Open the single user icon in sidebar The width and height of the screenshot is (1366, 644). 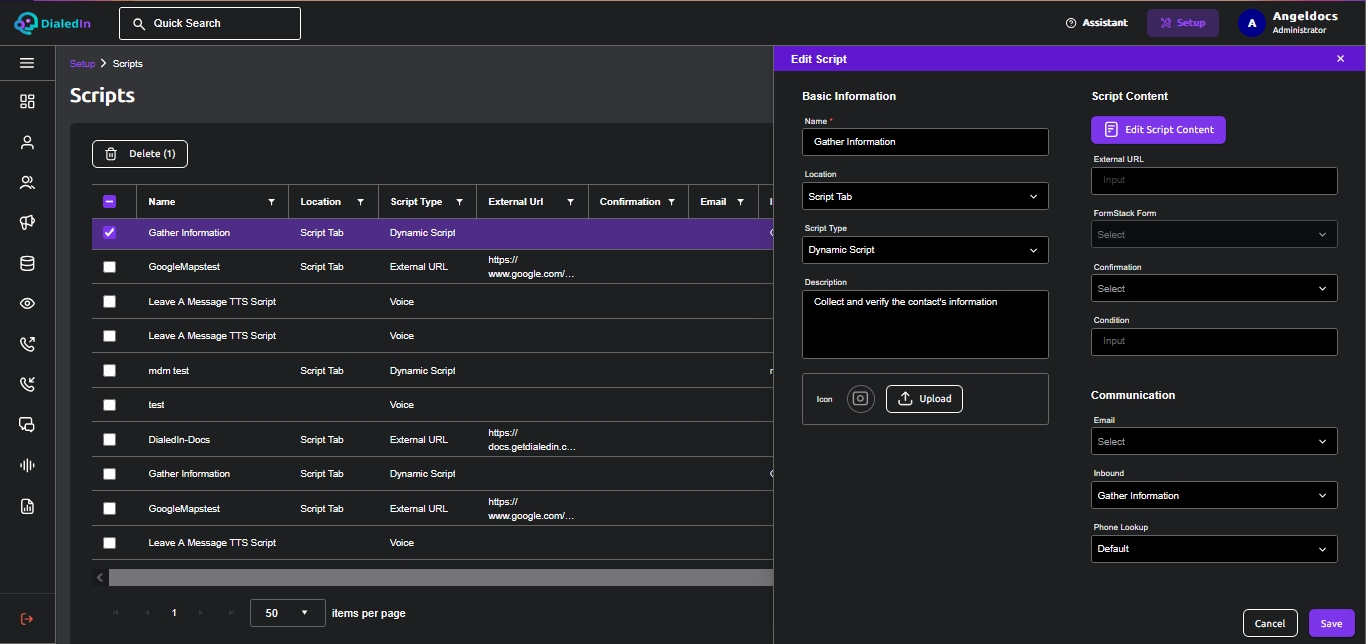[x=27, y=142]
